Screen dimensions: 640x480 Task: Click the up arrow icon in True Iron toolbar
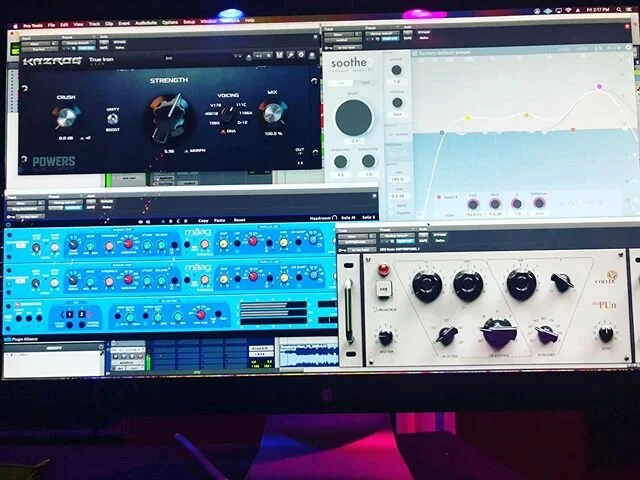click(x=249, y=58)
